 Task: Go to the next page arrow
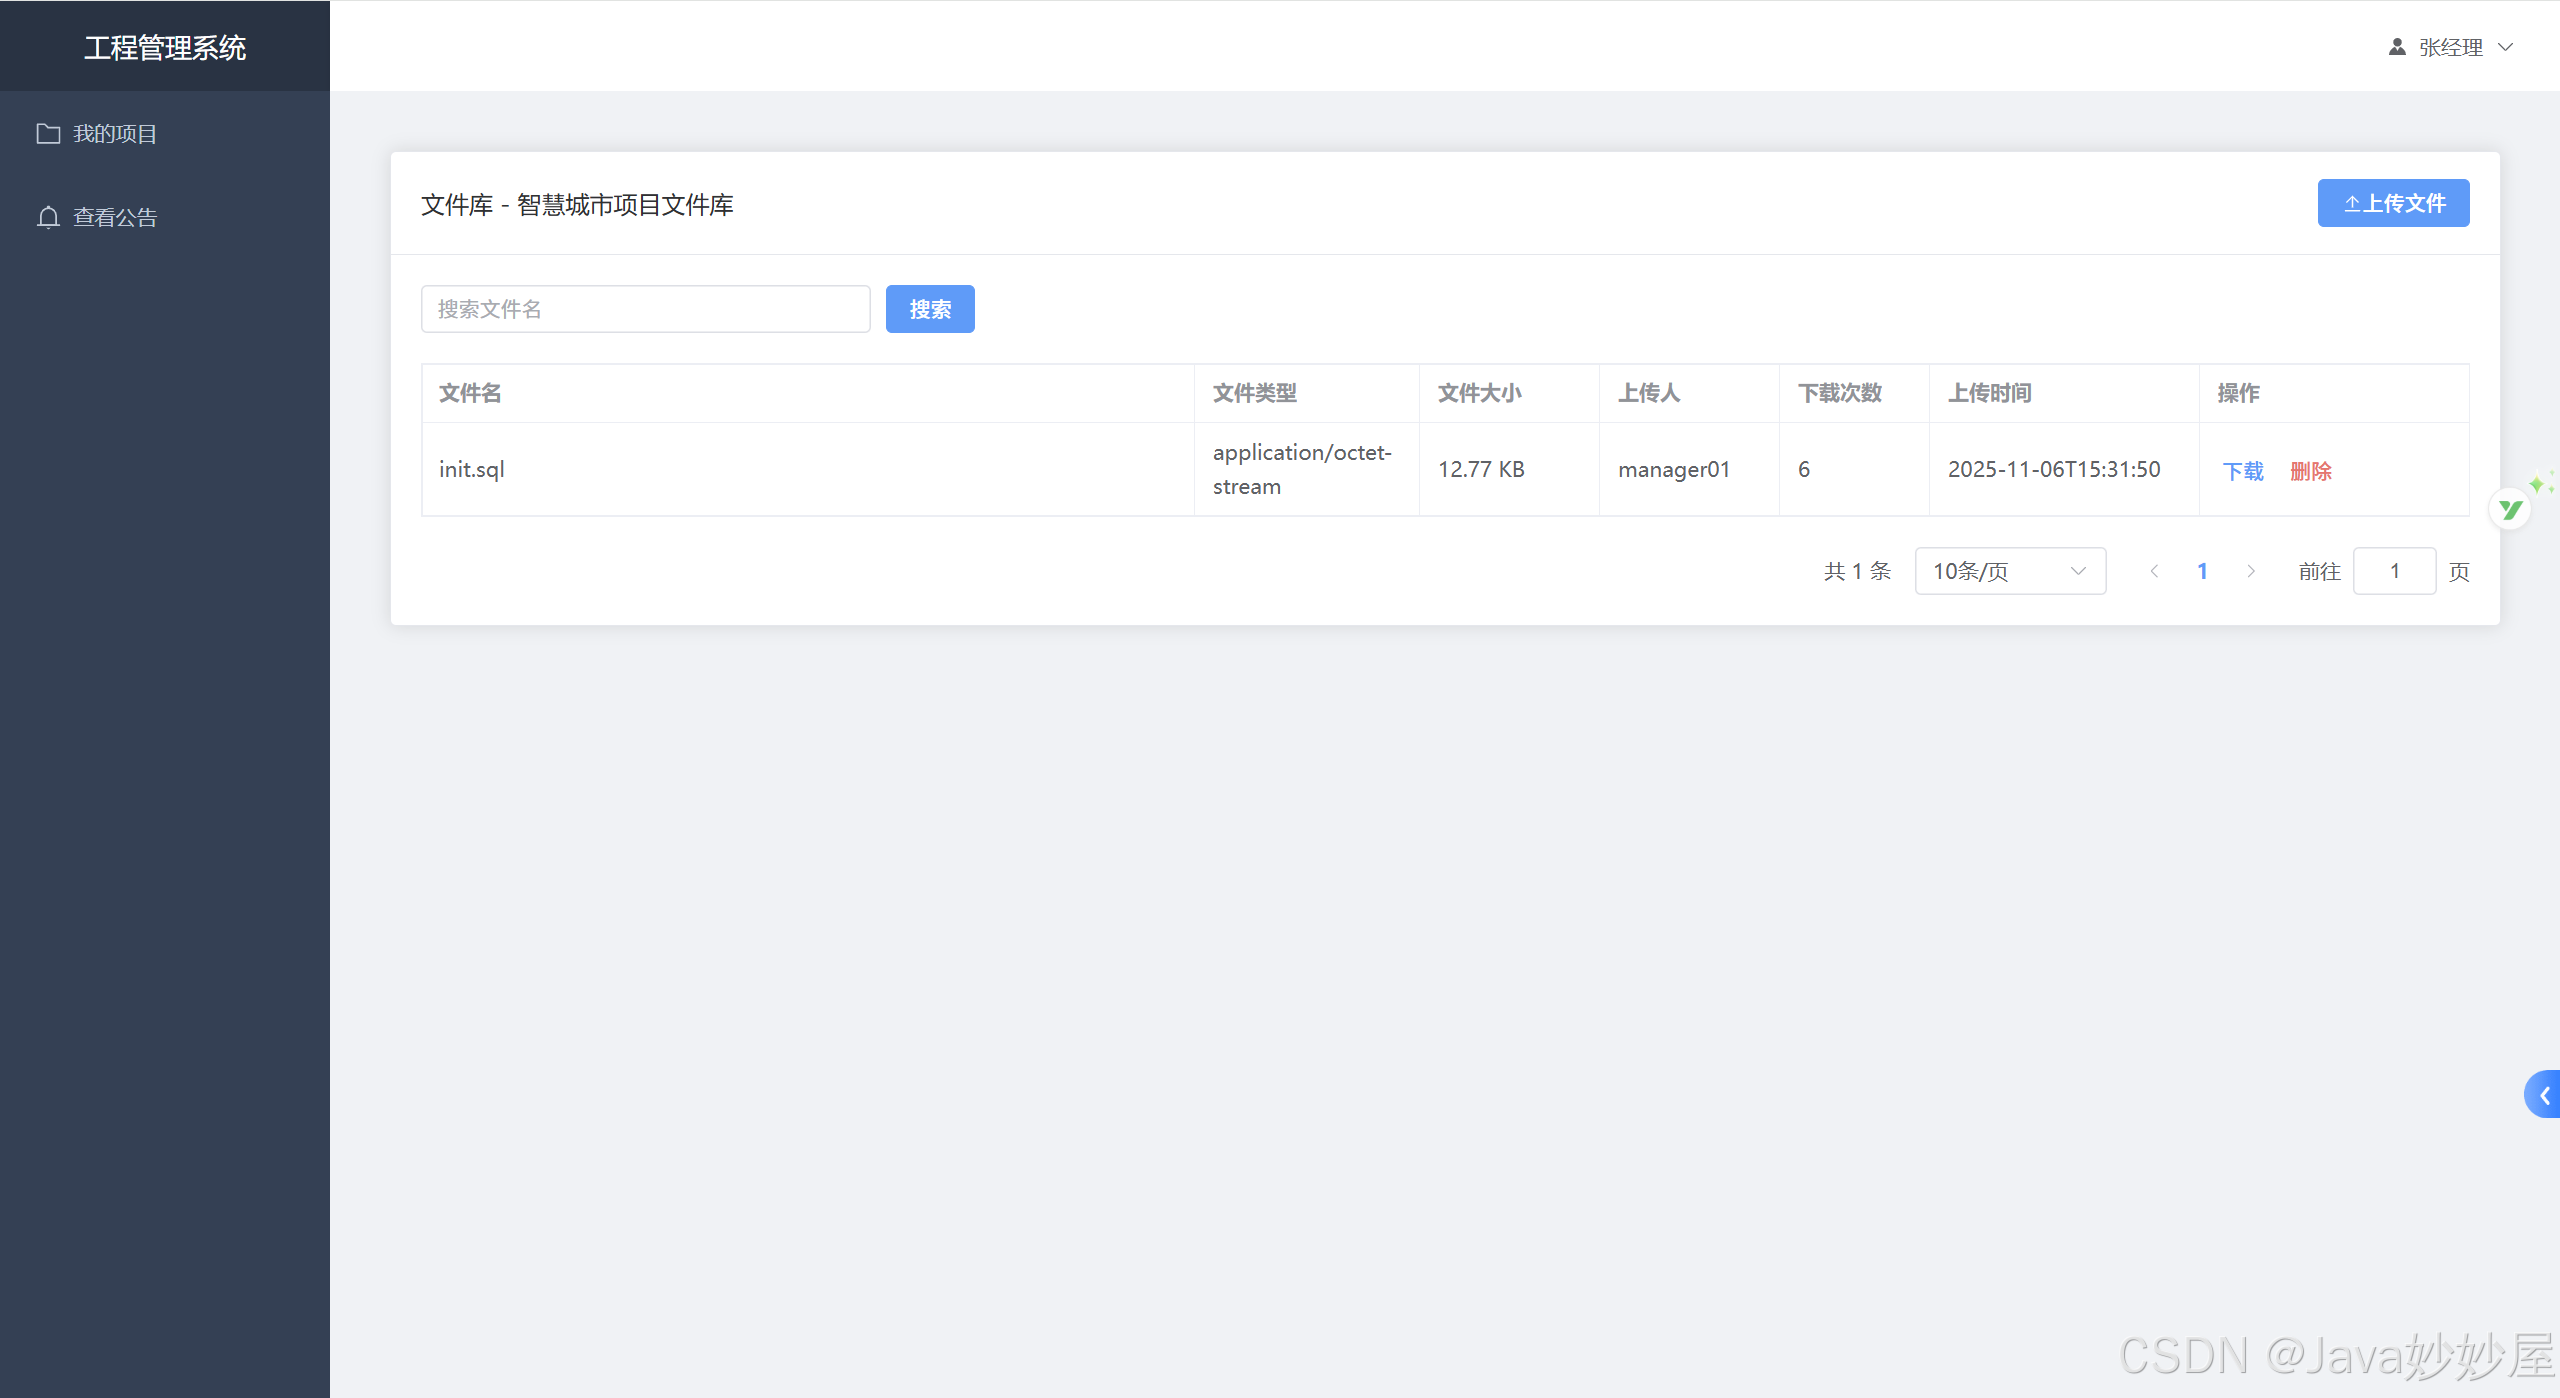(2251, 571)
